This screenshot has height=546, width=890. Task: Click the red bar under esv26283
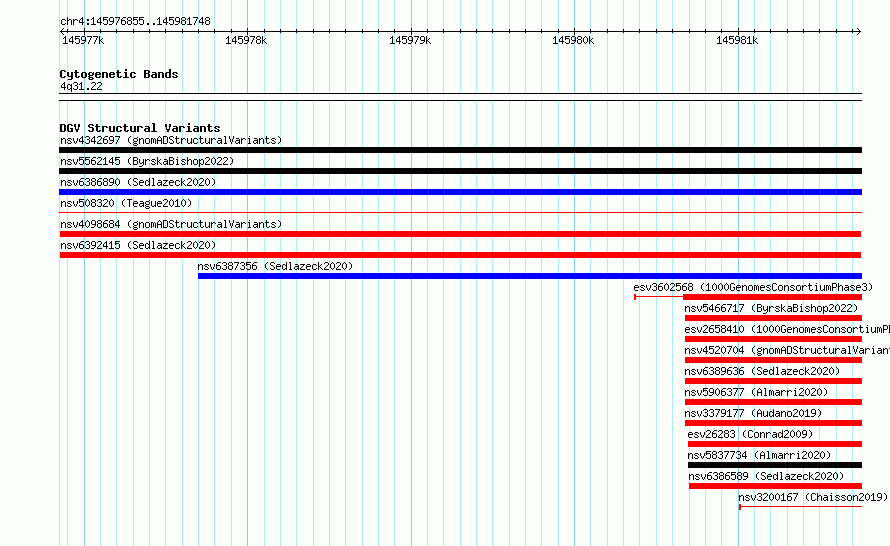[775, 444]
